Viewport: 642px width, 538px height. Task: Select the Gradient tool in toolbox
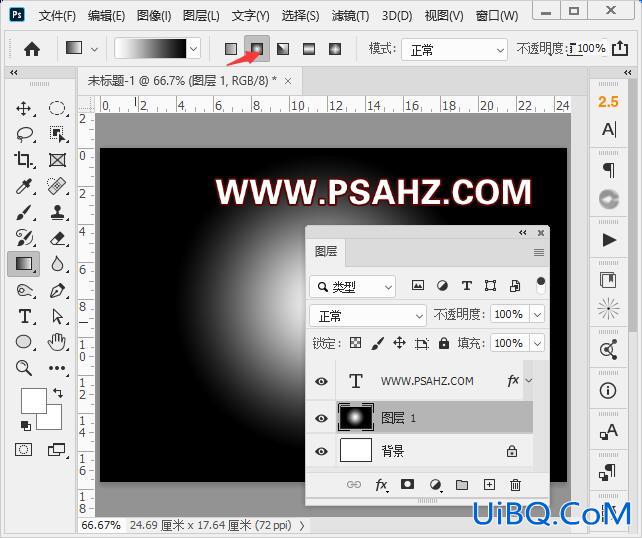[24, 264]
